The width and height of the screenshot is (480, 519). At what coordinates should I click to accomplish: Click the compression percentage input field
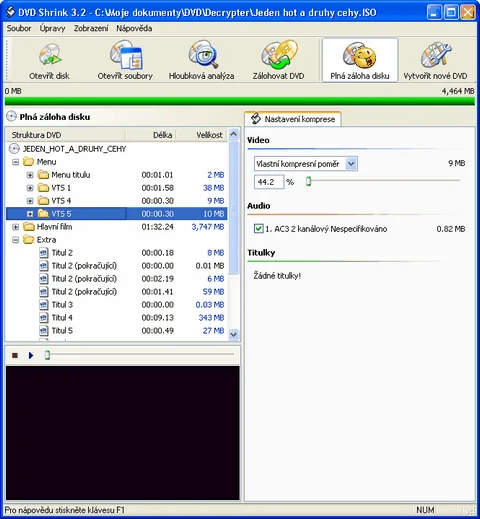[x=269, y=182]
